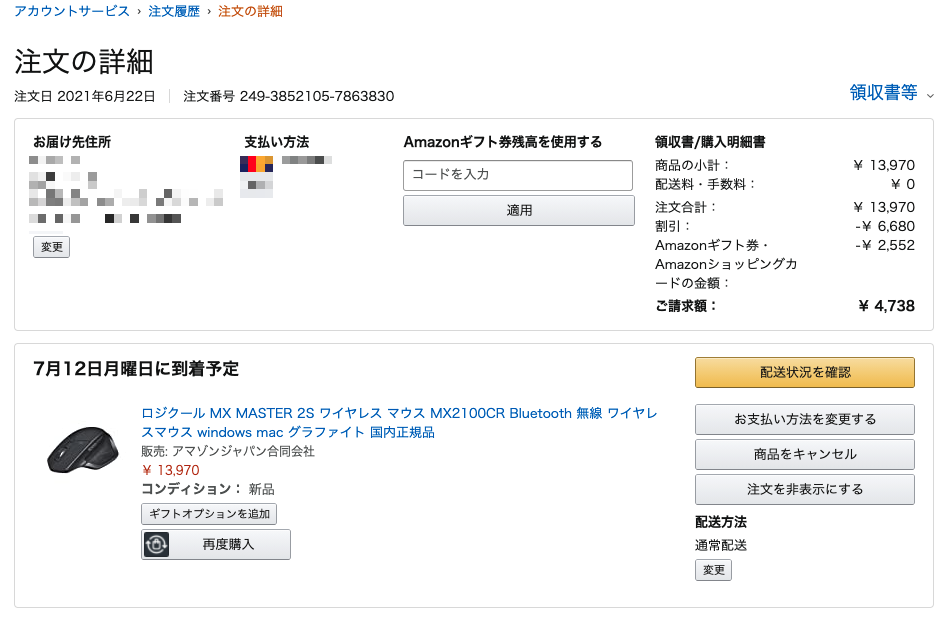Click the ¥13,970 product price

[170, 470]
